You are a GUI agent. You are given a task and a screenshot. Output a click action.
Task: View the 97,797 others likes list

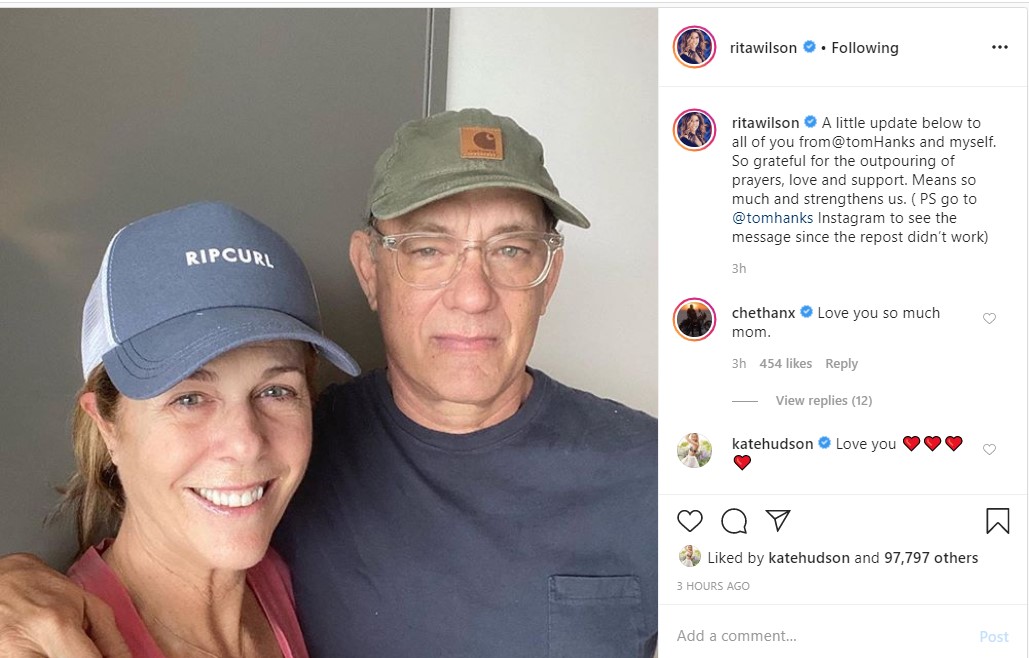(x=931, y=558)
